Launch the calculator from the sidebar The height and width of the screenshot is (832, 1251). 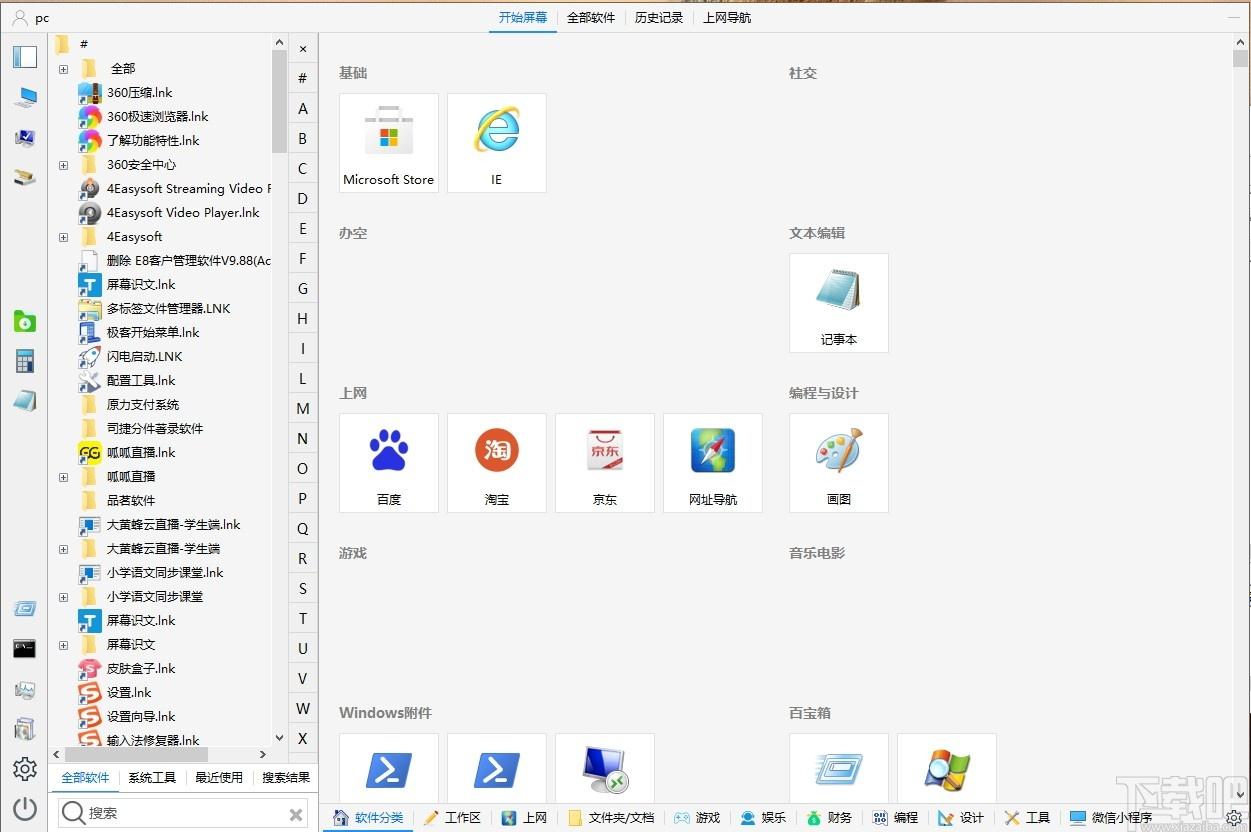click(x=25, y=361)
